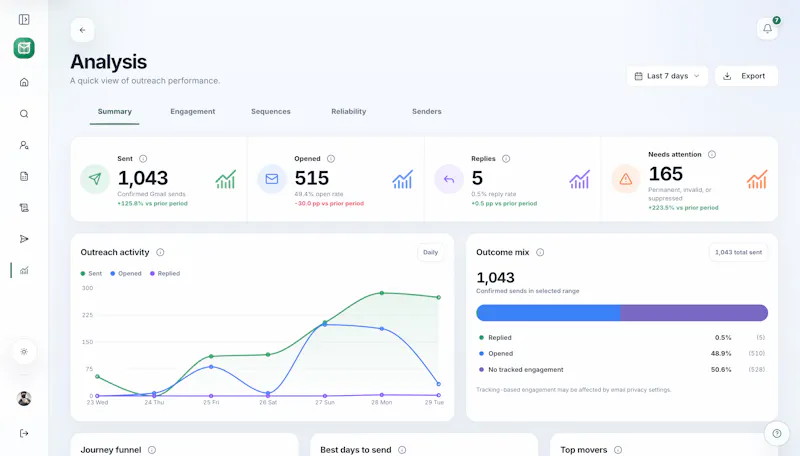Click the green mail app logo

pyautogui.click(x=24, y=48)
